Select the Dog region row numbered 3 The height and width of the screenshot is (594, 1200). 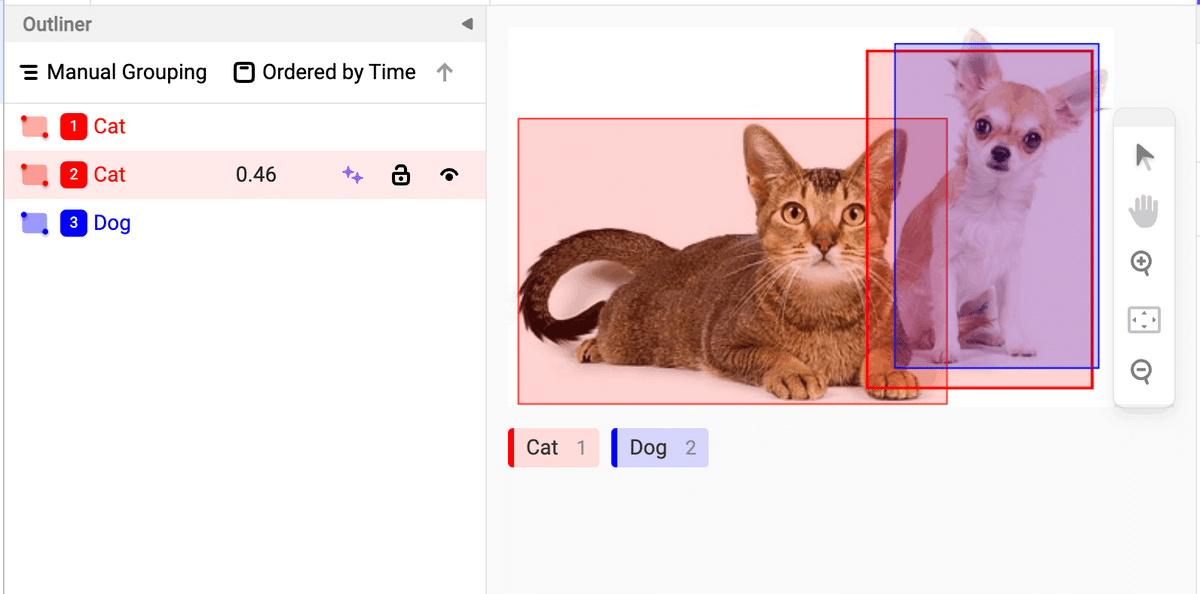click(245, 223)
